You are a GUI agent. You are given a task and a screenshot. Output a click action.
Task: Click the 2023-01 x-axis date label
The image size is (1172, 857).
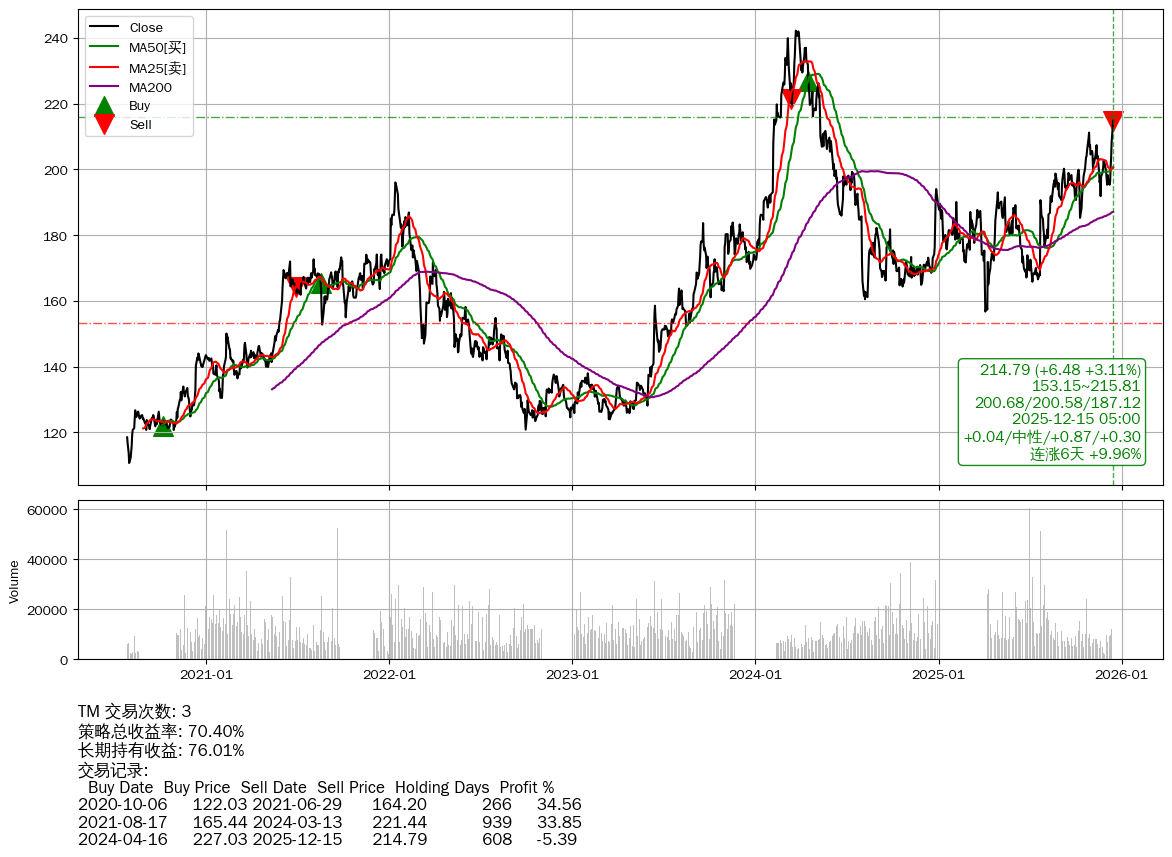(x=572, y=675)
